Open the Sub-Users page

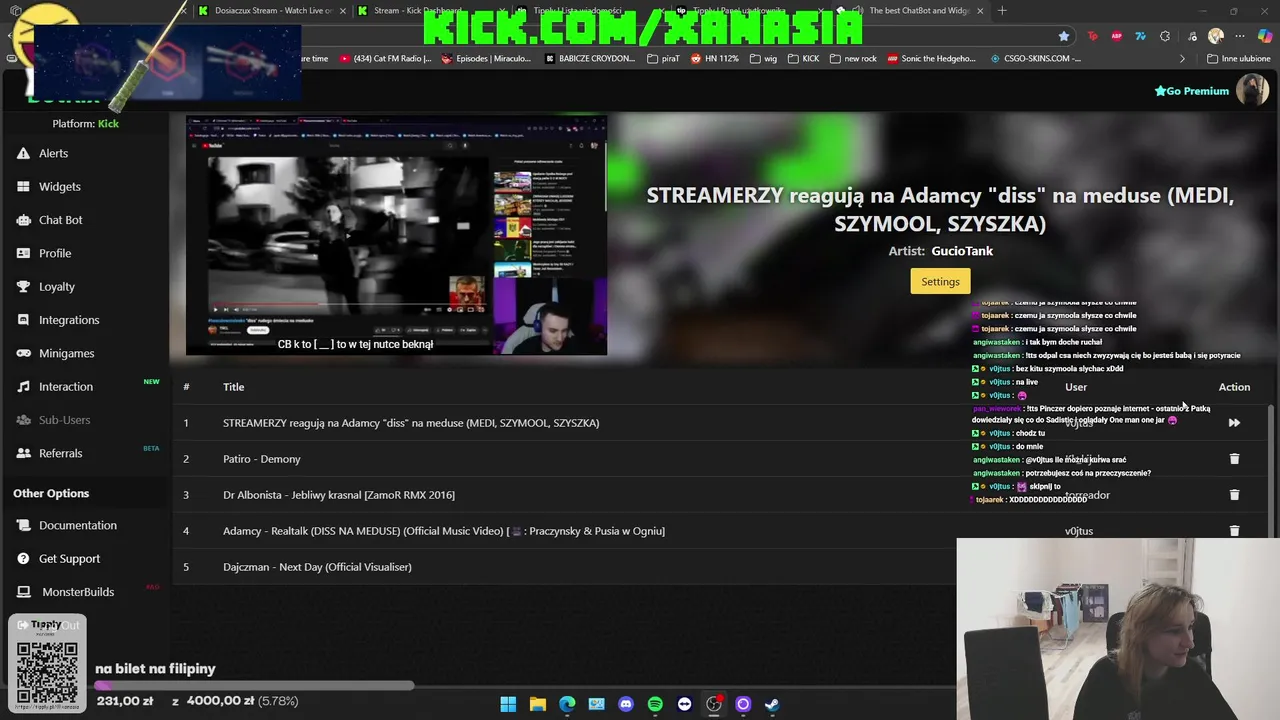tap(53, 420)
